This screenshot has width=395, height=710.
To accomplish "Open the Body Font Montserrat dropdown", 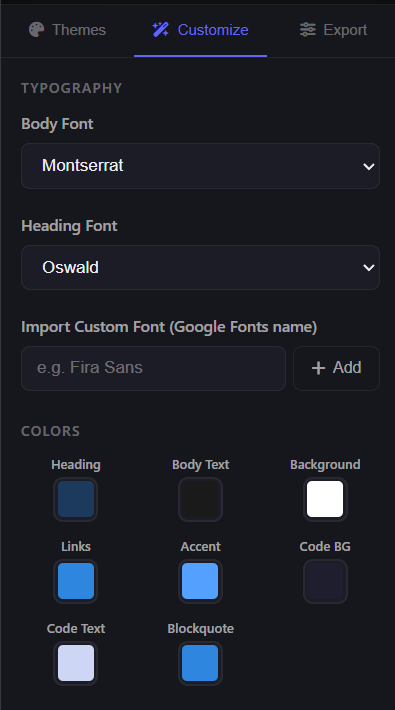I will pos(200,166).
